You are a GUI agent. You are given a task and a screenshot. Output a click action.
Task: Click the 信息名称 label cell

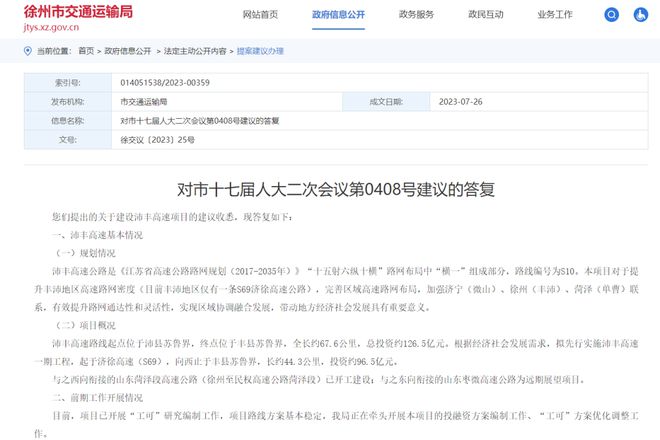click(x=68, y=121)
